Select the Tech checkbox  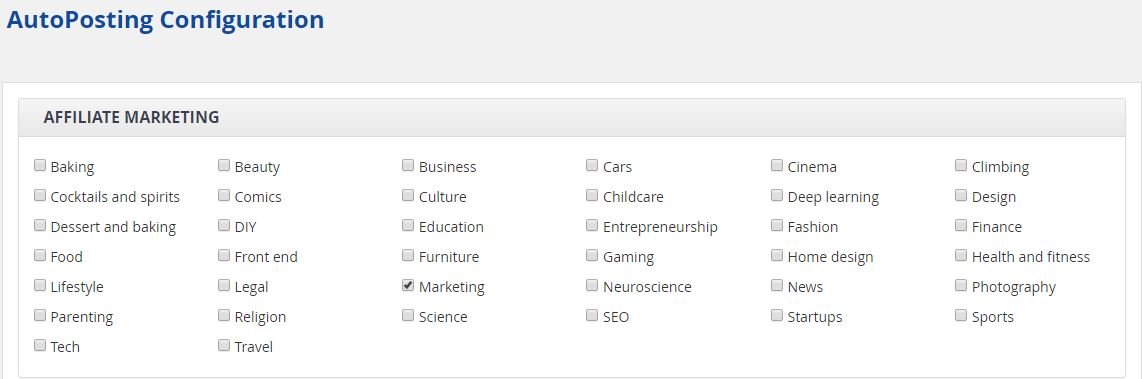click(x=40, y=345)
